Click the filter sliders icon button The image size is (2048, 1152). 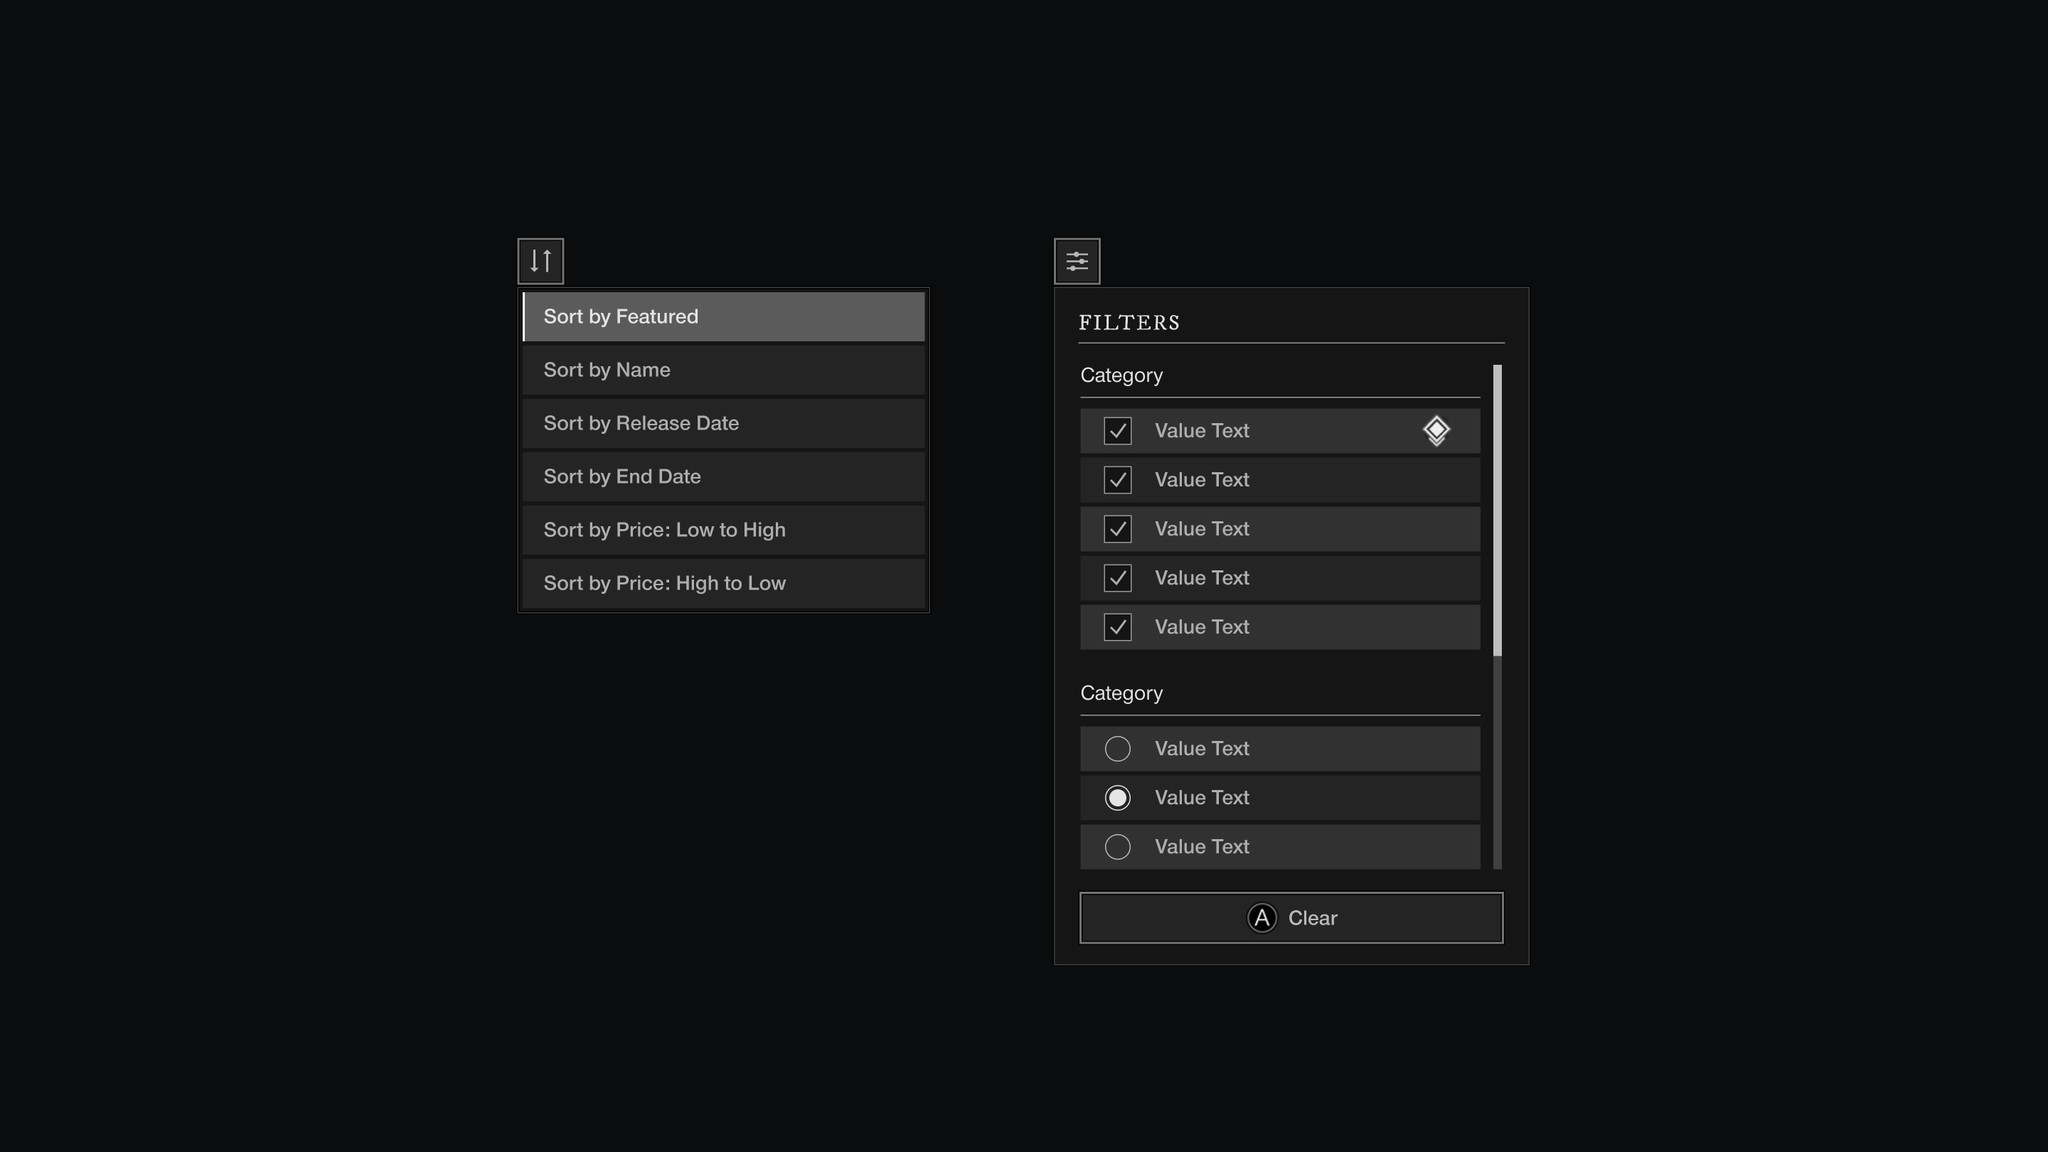(1077, 261)
